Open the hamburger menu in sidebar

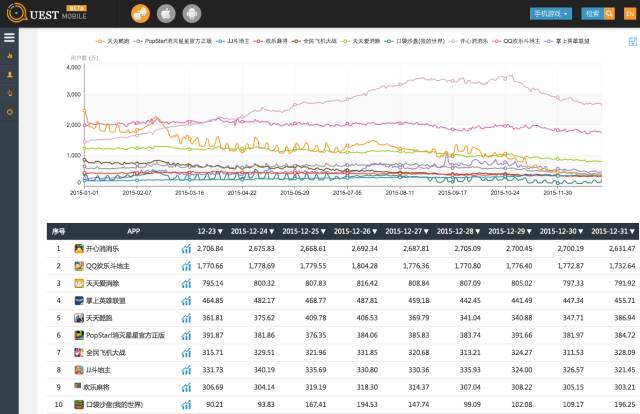9,38
